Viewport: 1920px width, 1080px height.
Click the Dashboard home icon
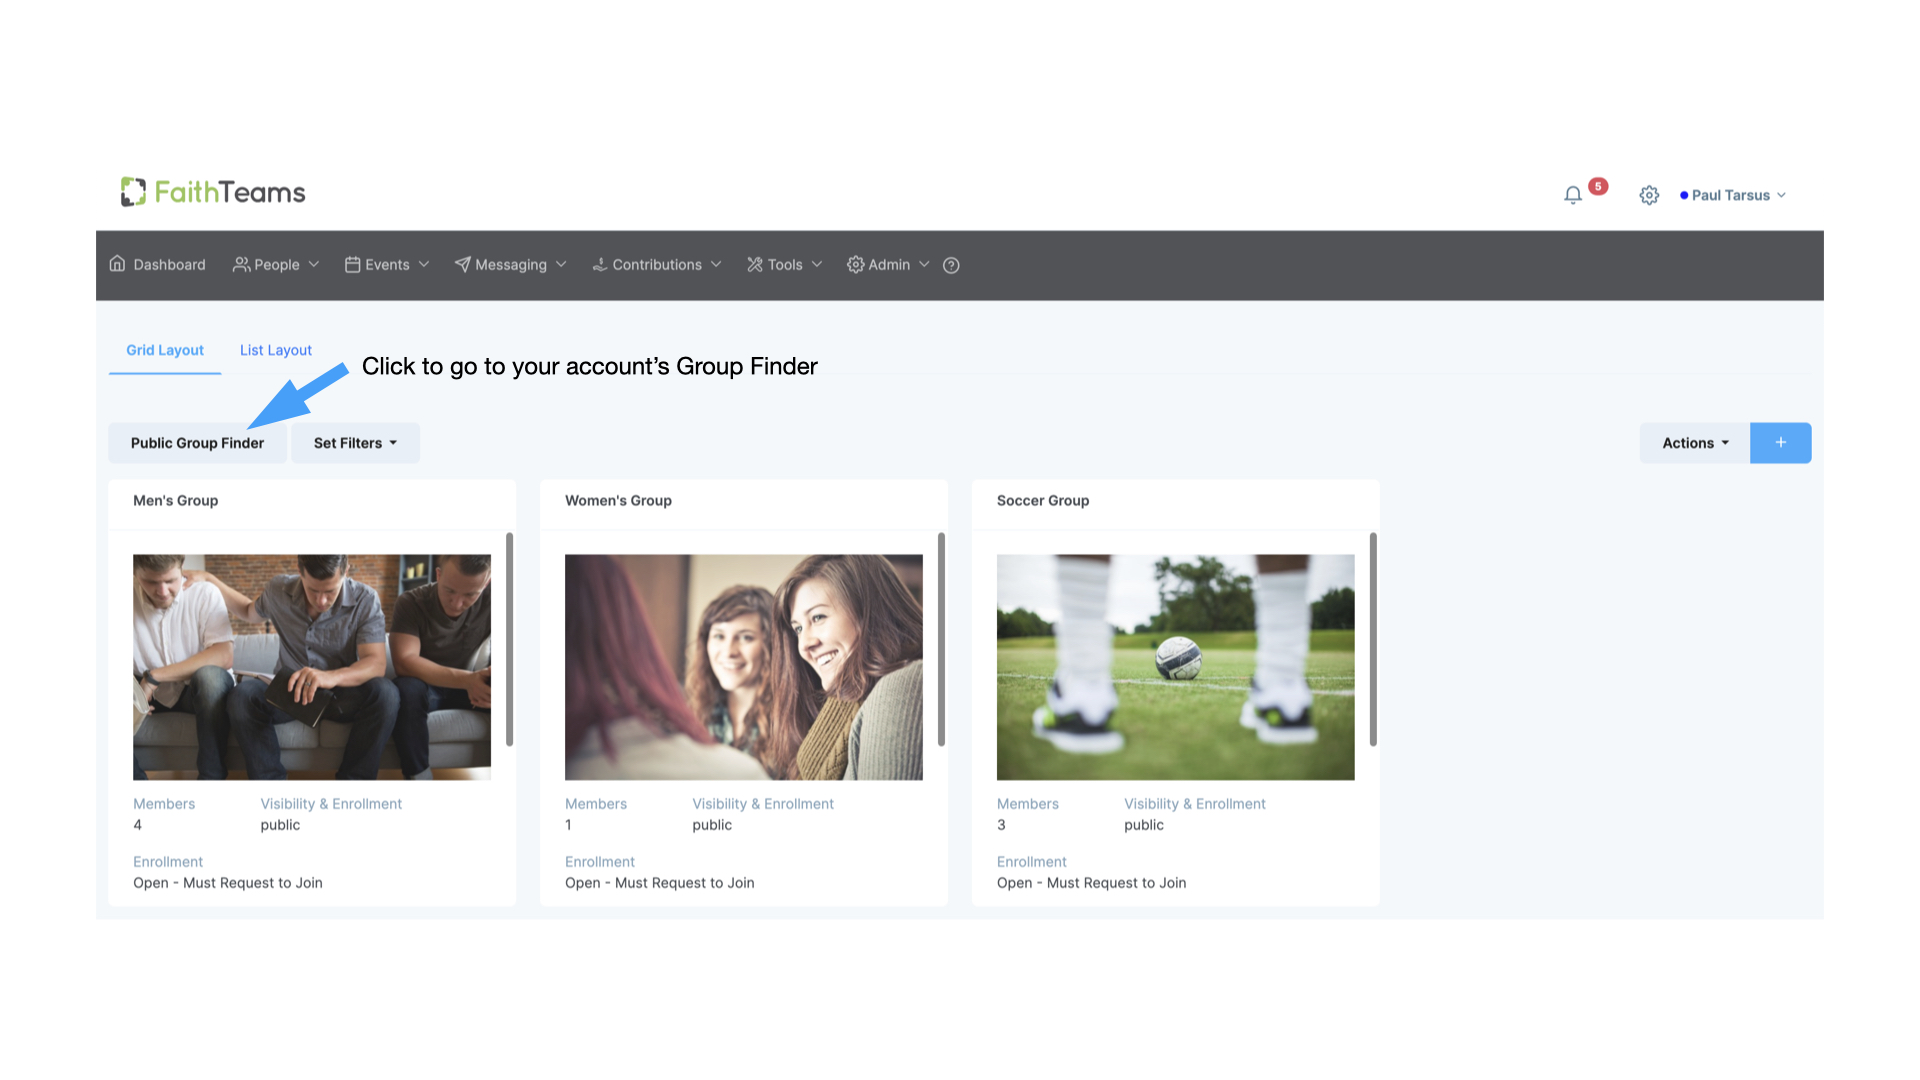(119, 264)
